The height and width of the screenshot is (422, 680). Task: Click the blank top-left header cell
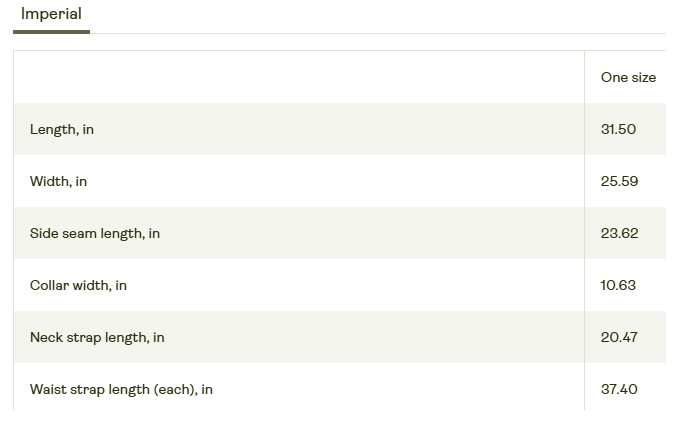[298, 77]
